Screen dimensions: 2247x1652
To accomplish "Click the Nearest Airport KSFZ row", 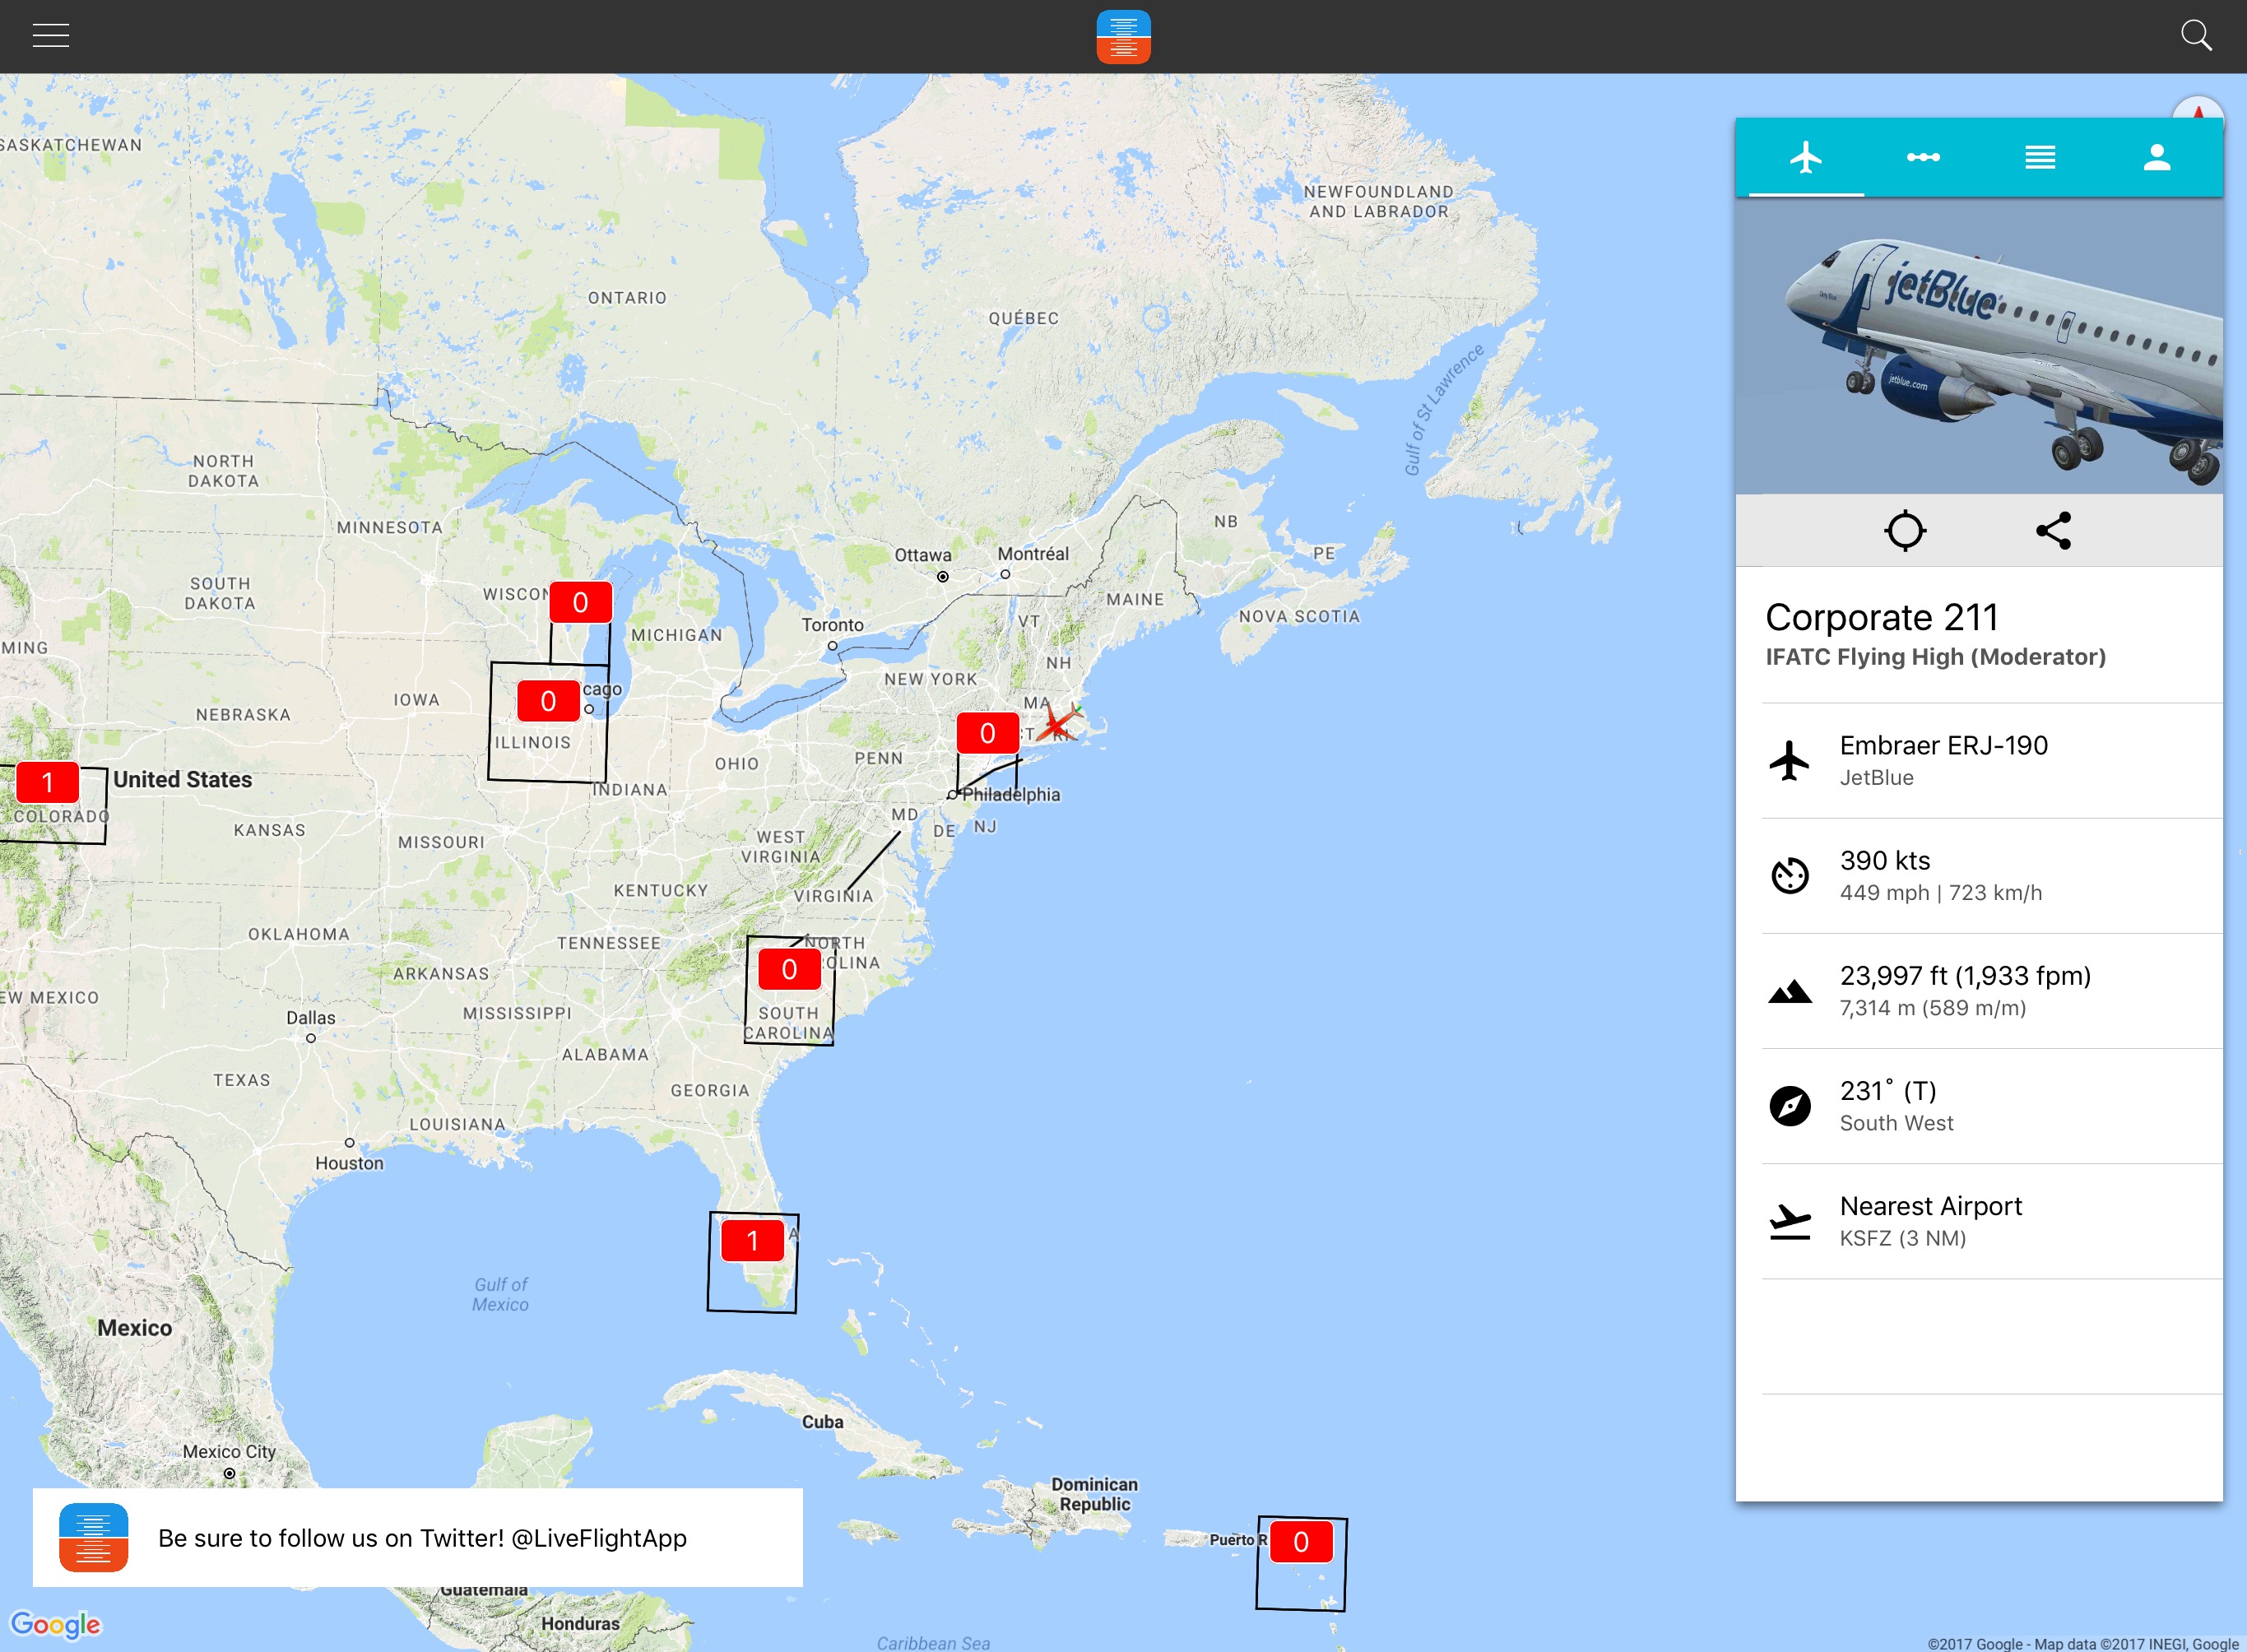I will pyautogui.click(x=1990, y=1221).
